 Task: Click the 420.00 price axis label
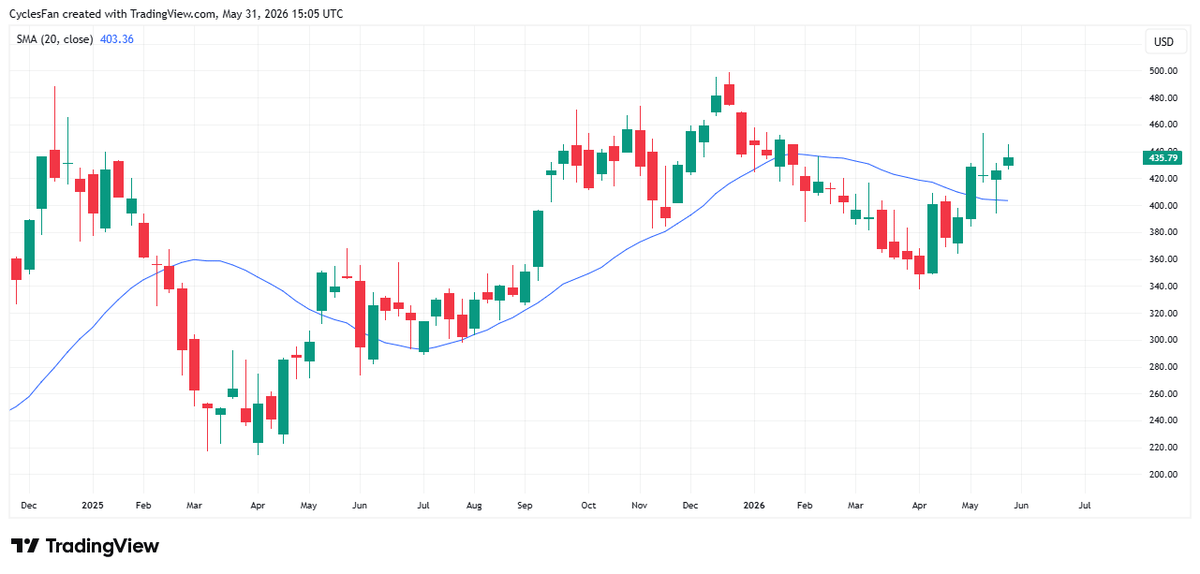pyautogui.click(x=1163, y=179)
